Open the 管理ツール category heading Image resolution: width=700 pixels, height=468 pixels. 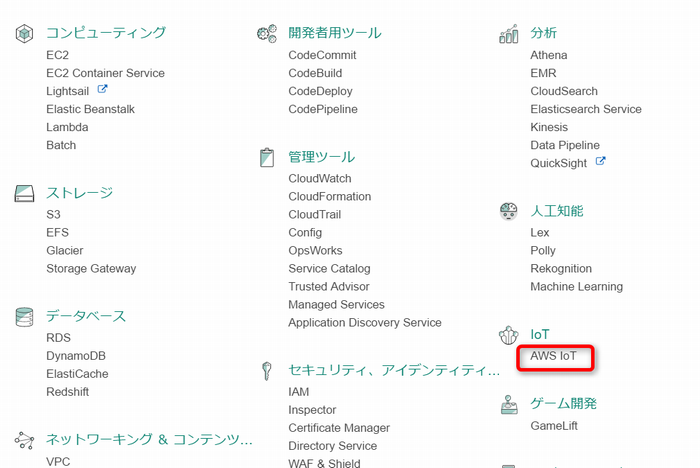[x=321, y=157]
